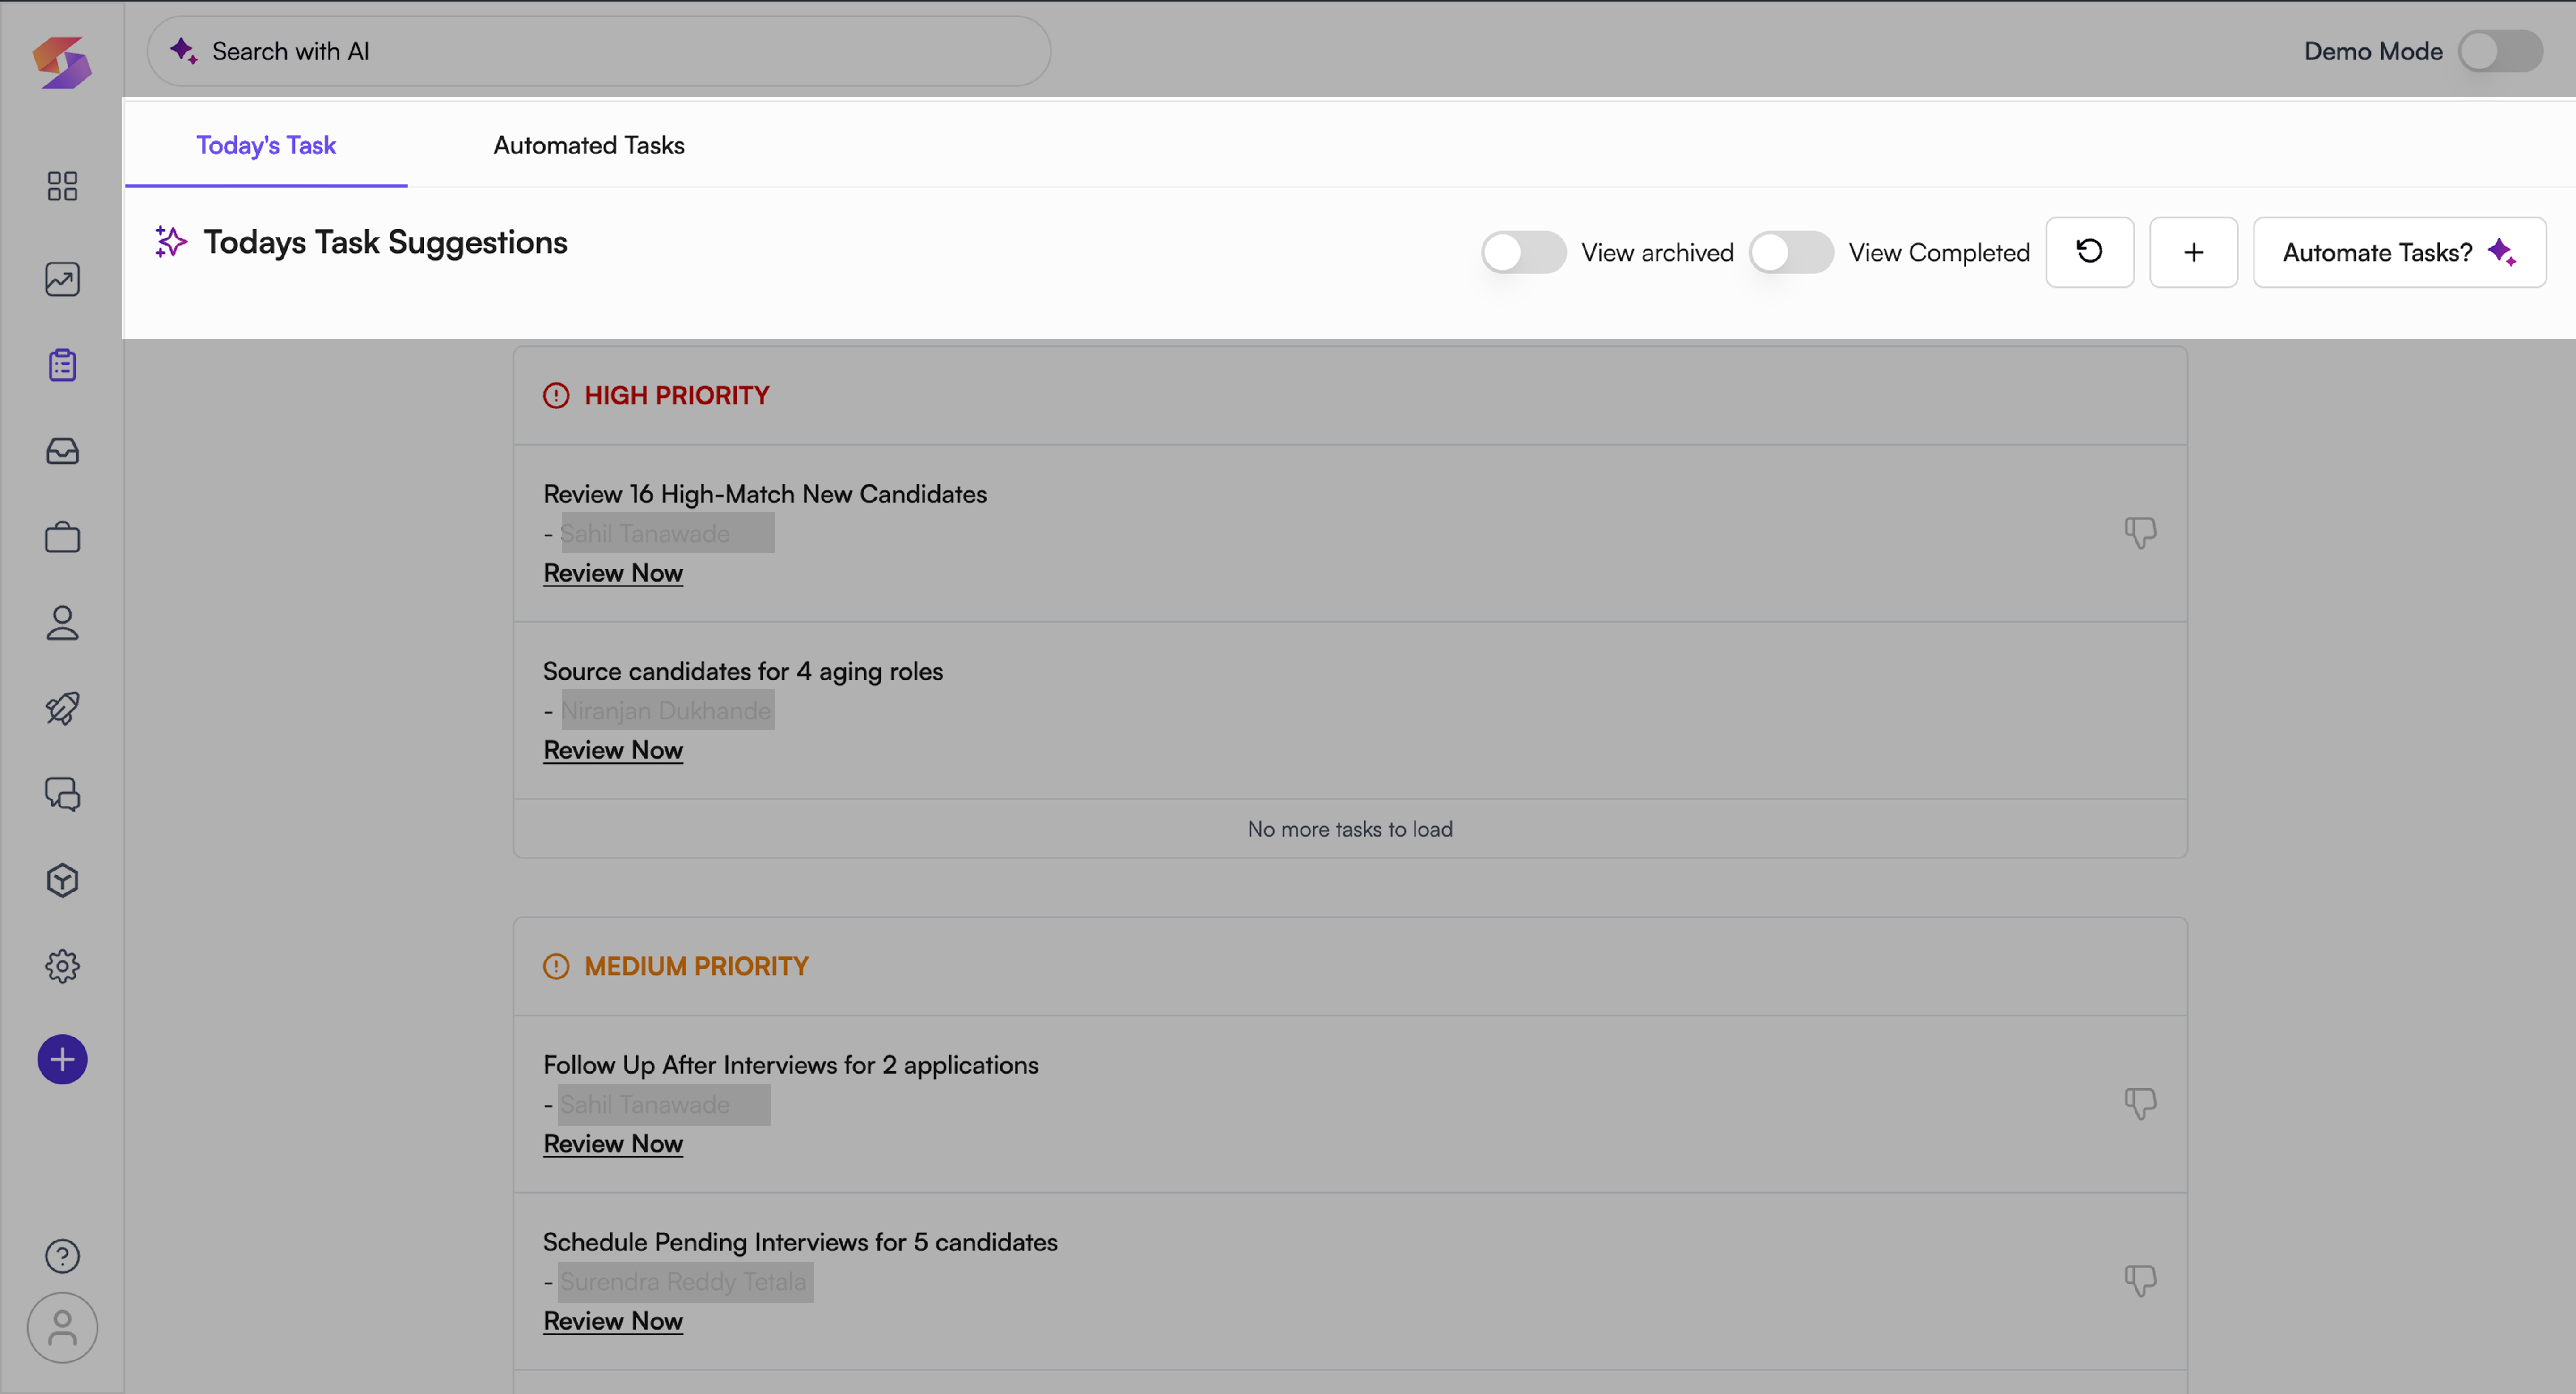The width and height of the screenshot is (2576, 1394).
Task: Open the help question mark icon
Action: pyautogui.click(x=62, y=1256)
